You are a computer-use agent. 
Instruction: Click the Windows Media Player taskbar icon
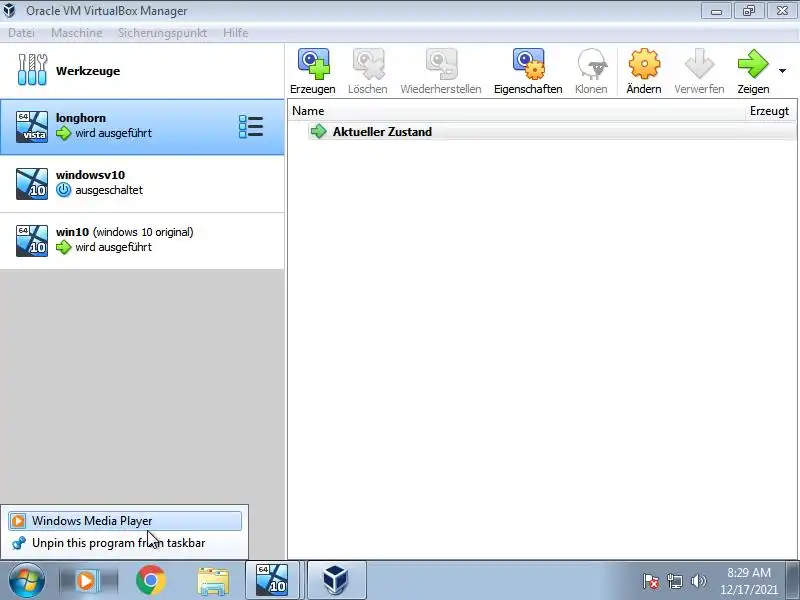pyautogui.click(x=86, y=581)
